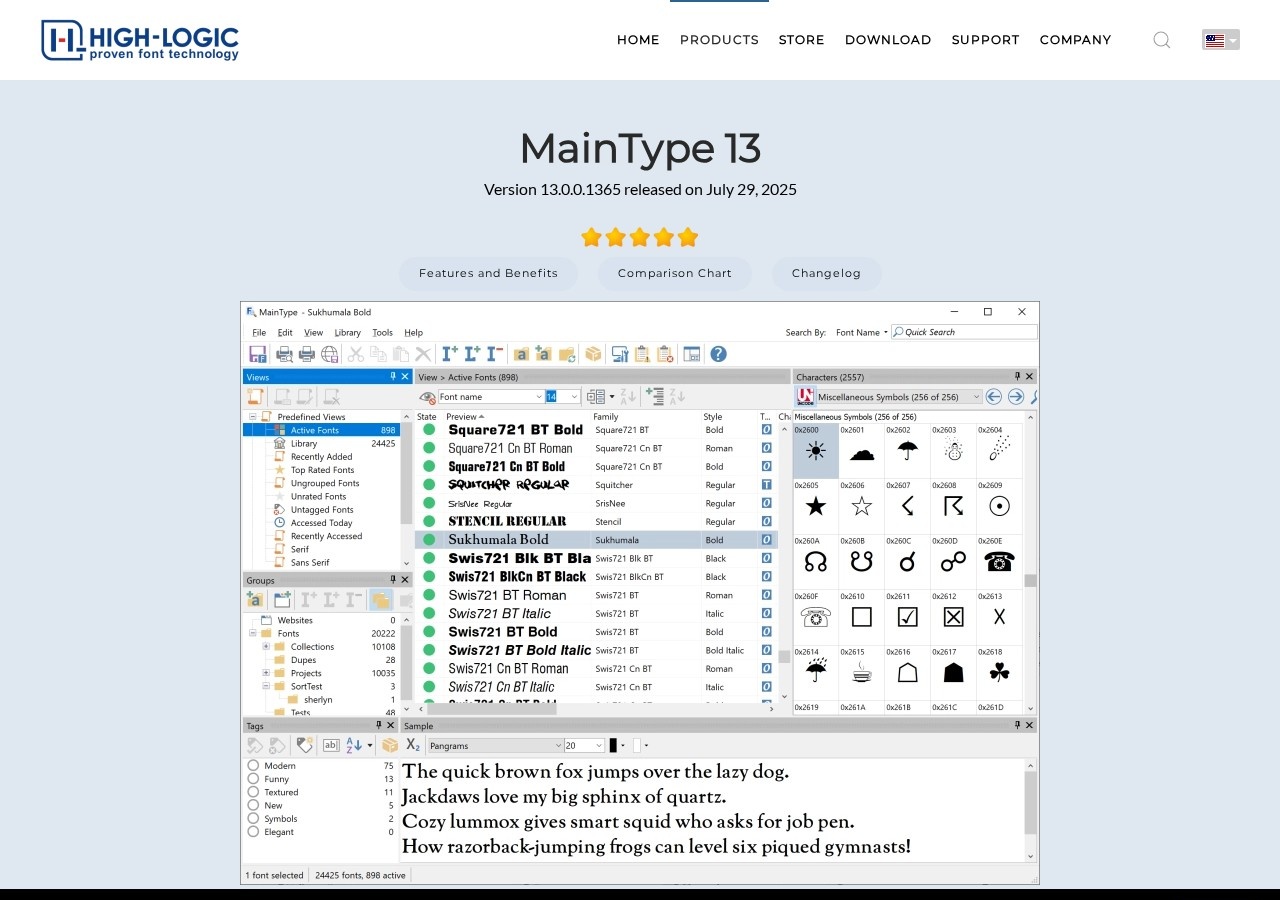Click the Unicode icon in Characters panel
This screenshot has width=1280, height=900.
click(805, 397)
